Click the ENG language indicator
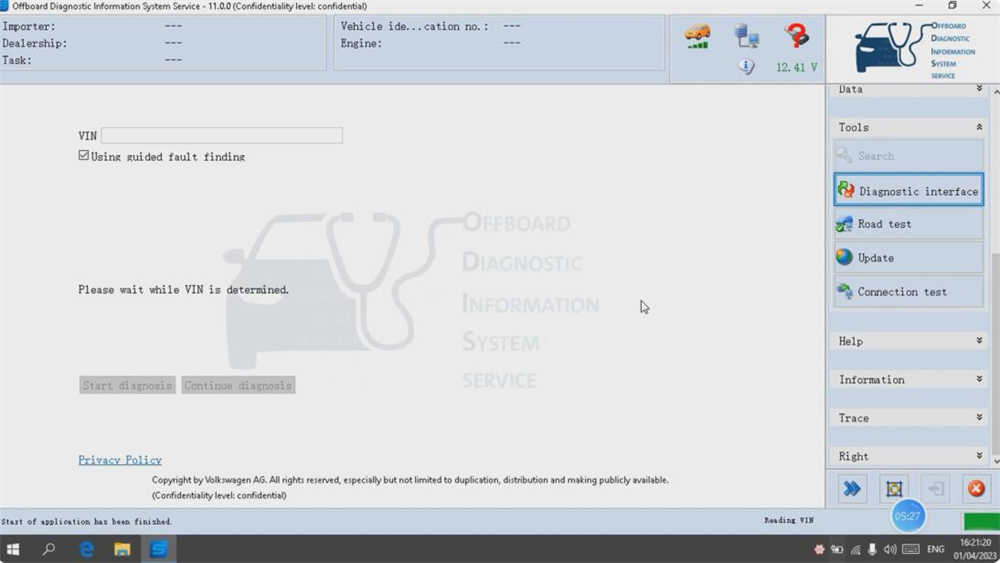 (x=935, y=549)
